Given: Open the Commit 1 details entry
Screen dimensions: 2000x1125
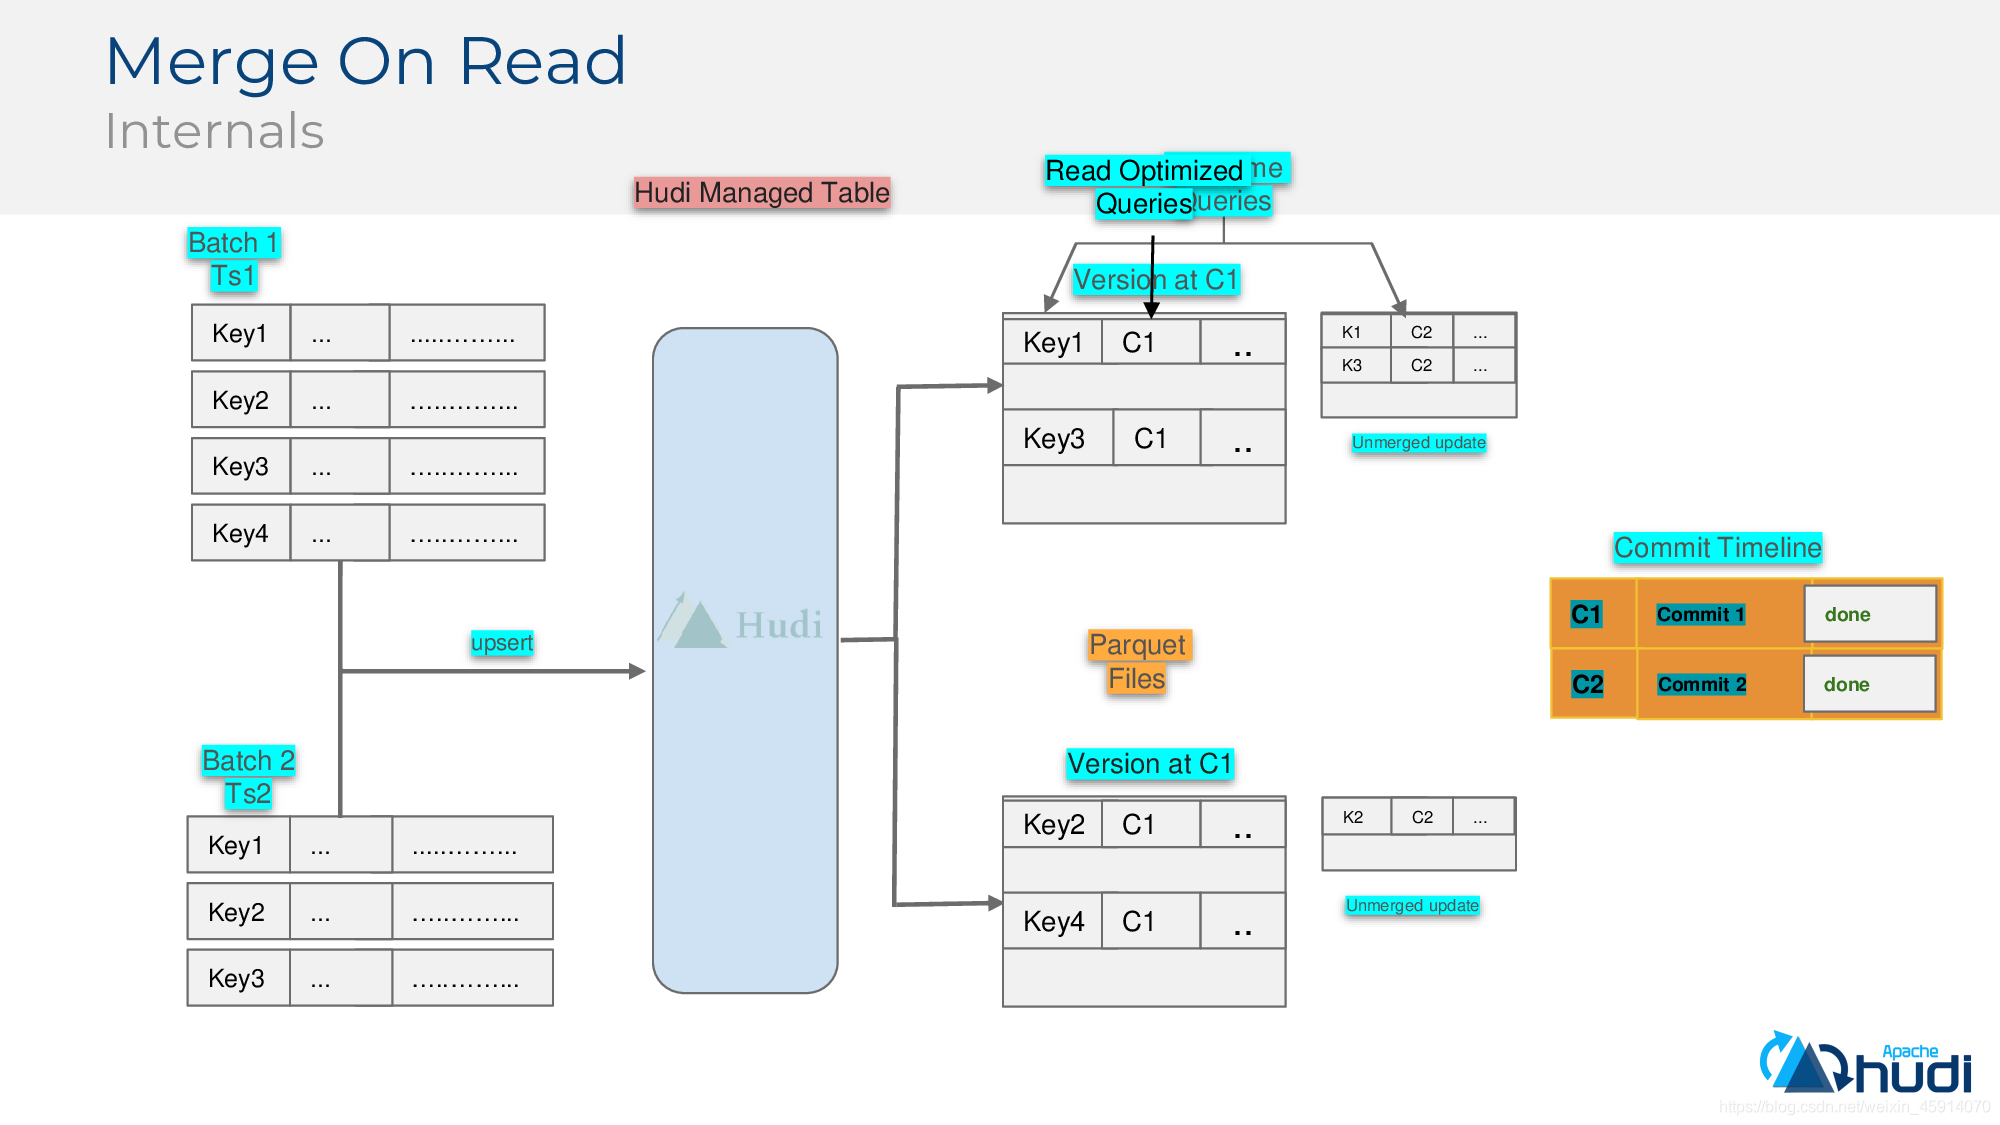Looking at the screenshot, I should [x=1713, y=613].
